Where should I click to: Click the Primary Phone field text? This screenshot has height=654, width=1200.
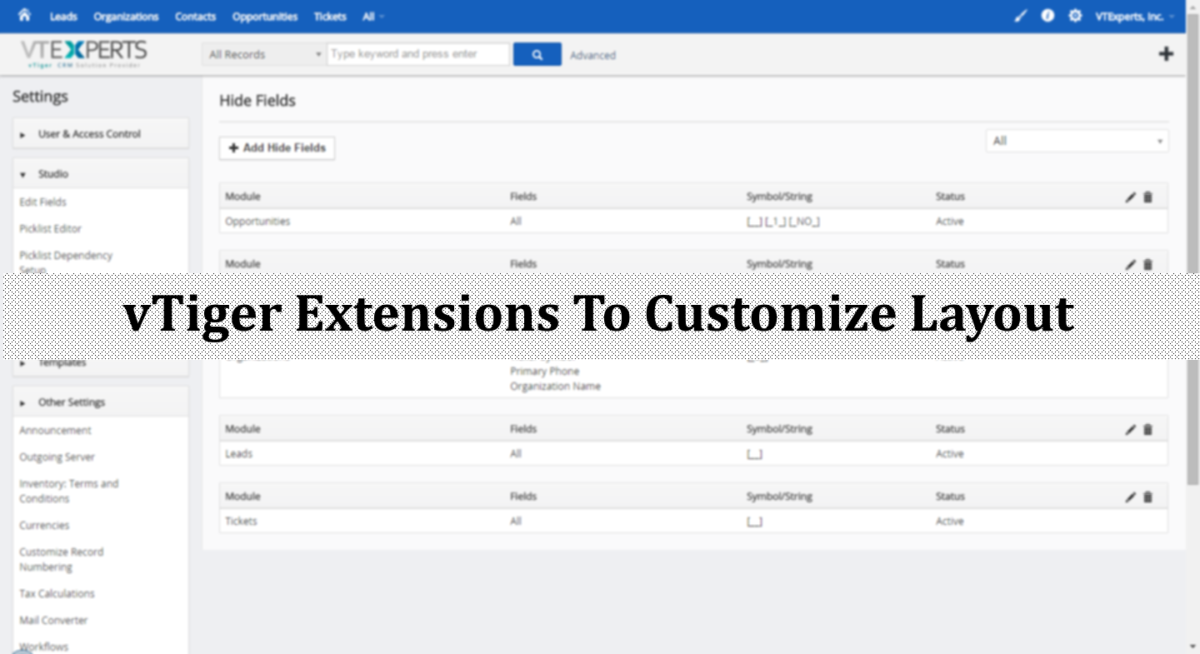(x=545, y=371)
